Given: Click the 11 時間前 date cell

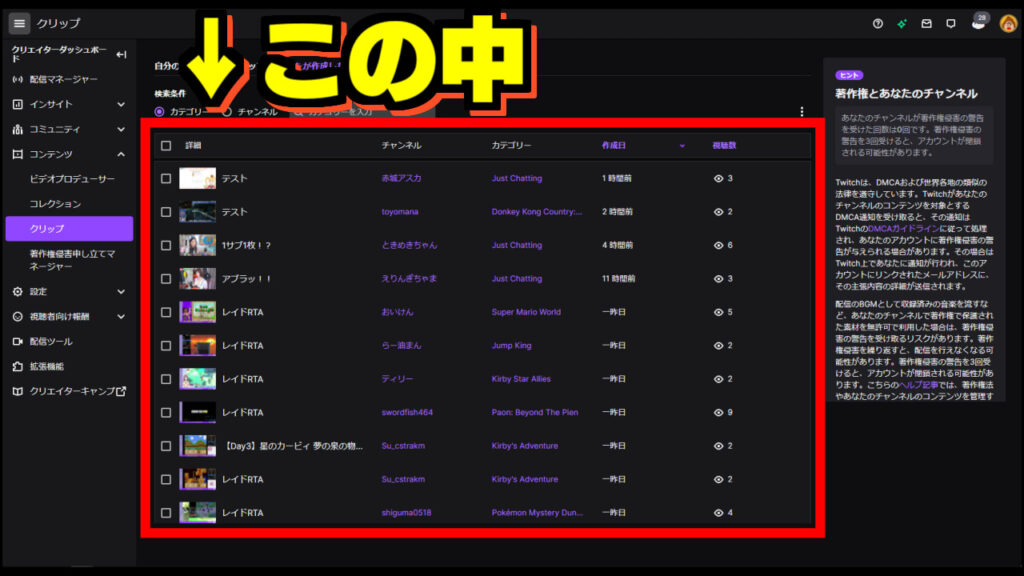Looking at the screenshot, I should tap(618, 279).
